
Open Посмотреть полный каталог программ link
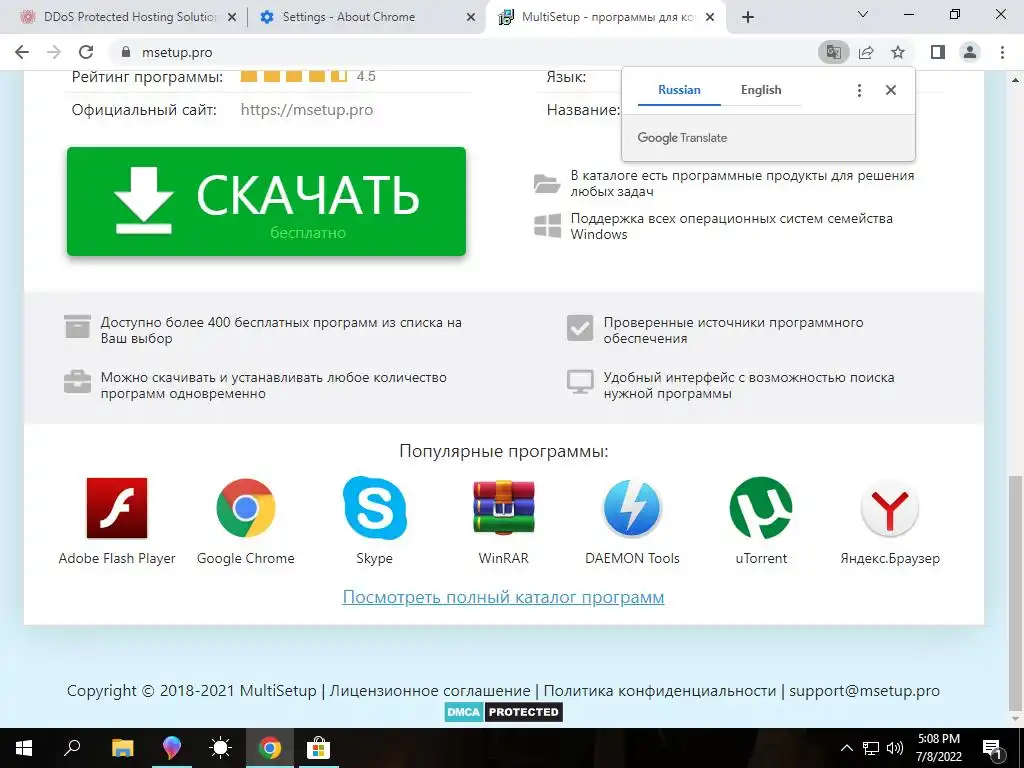(x=504, y=597)
